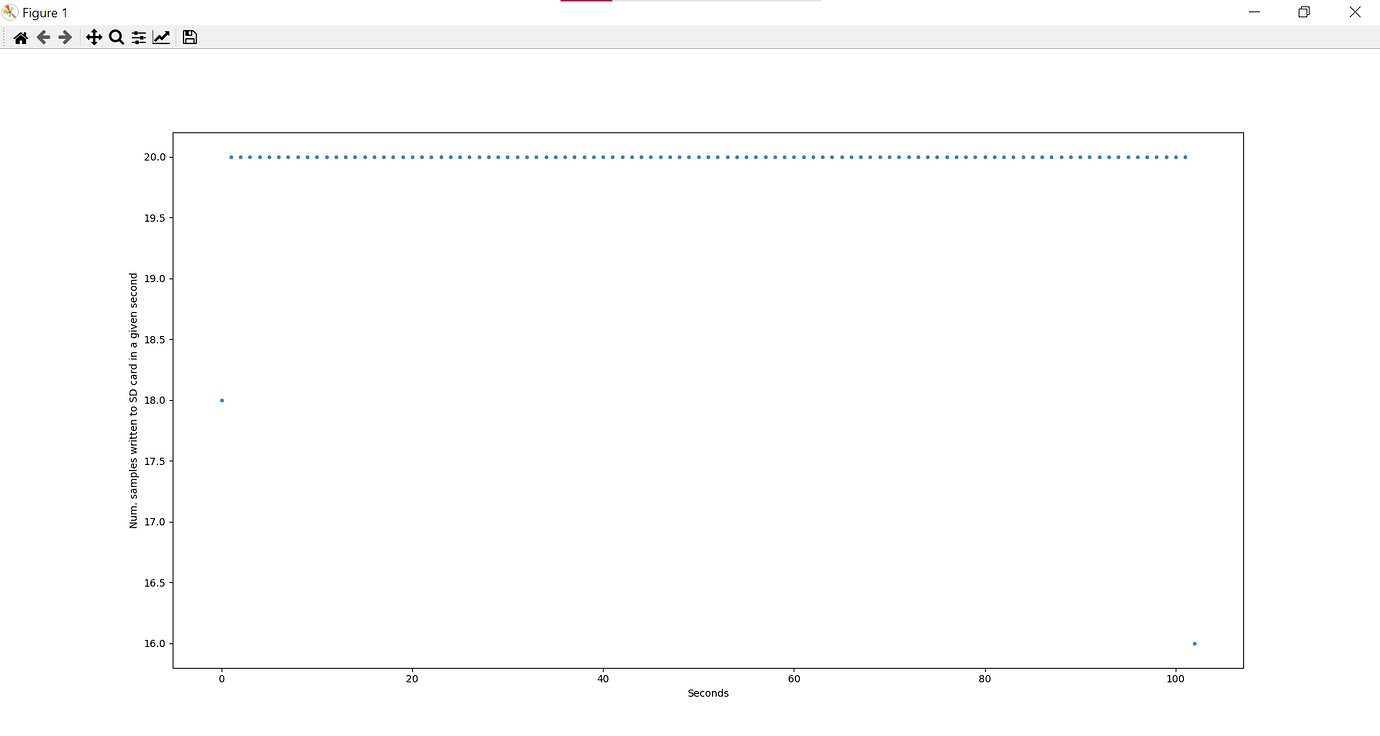Go forward to the next plot view
Viewport: 1380px width, 736px height.
click(64, 36)
